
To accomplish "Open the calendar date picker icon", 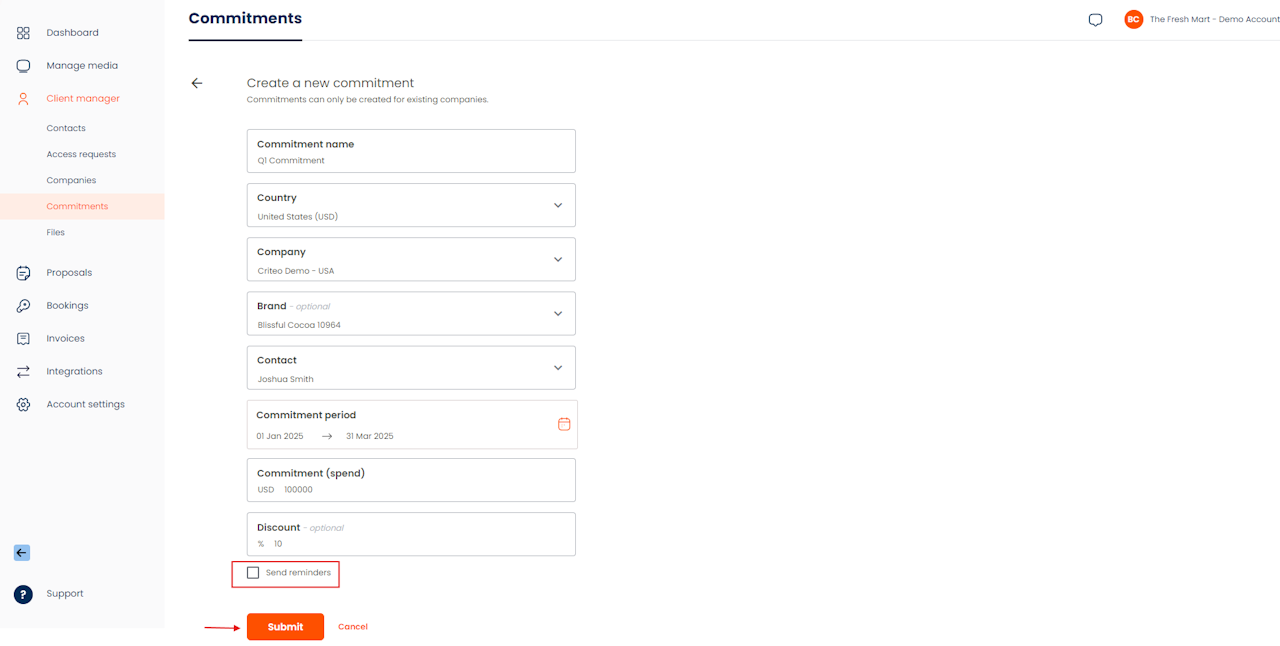I will [x=564, y=424].
